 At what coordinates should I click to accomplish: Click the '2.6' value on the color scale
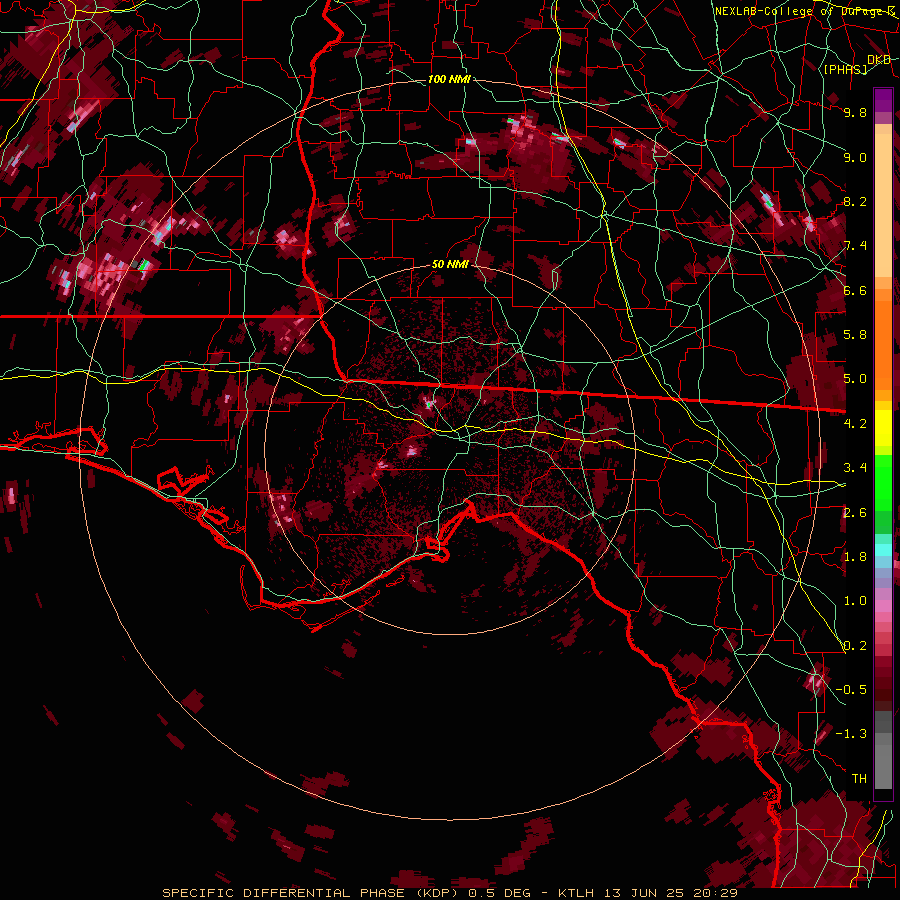click(x=855, y=513)
